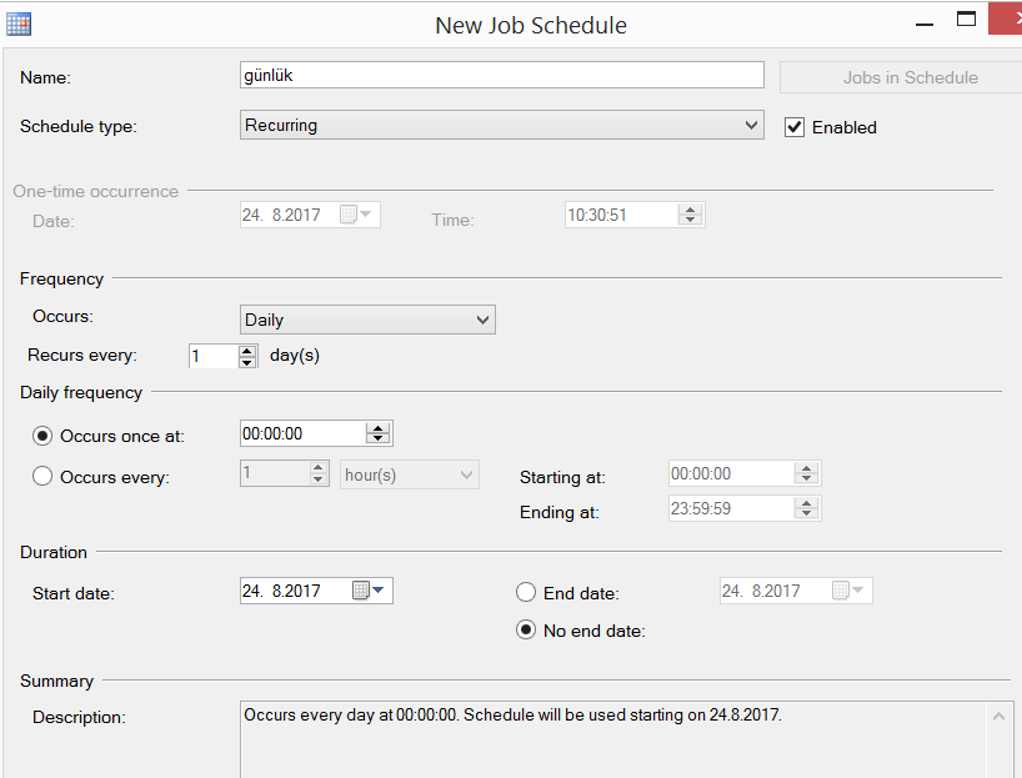Click the Daily frequency section label
Viewport: 1022px width, 778px height.
click(x=81, y=393)
